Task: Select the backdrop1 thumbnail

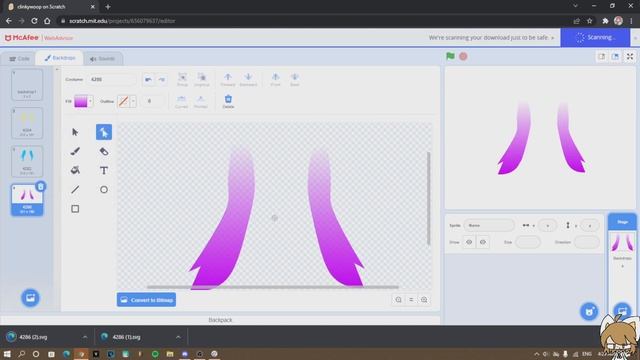Action: [x=27, y=84]
